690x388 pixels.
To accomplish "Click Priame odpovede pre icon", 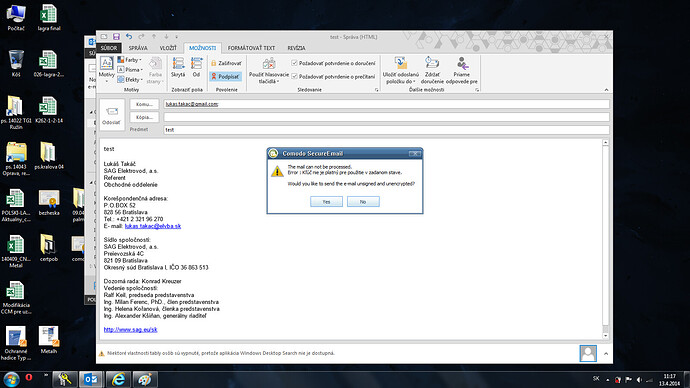I will (x=462, y=70).
